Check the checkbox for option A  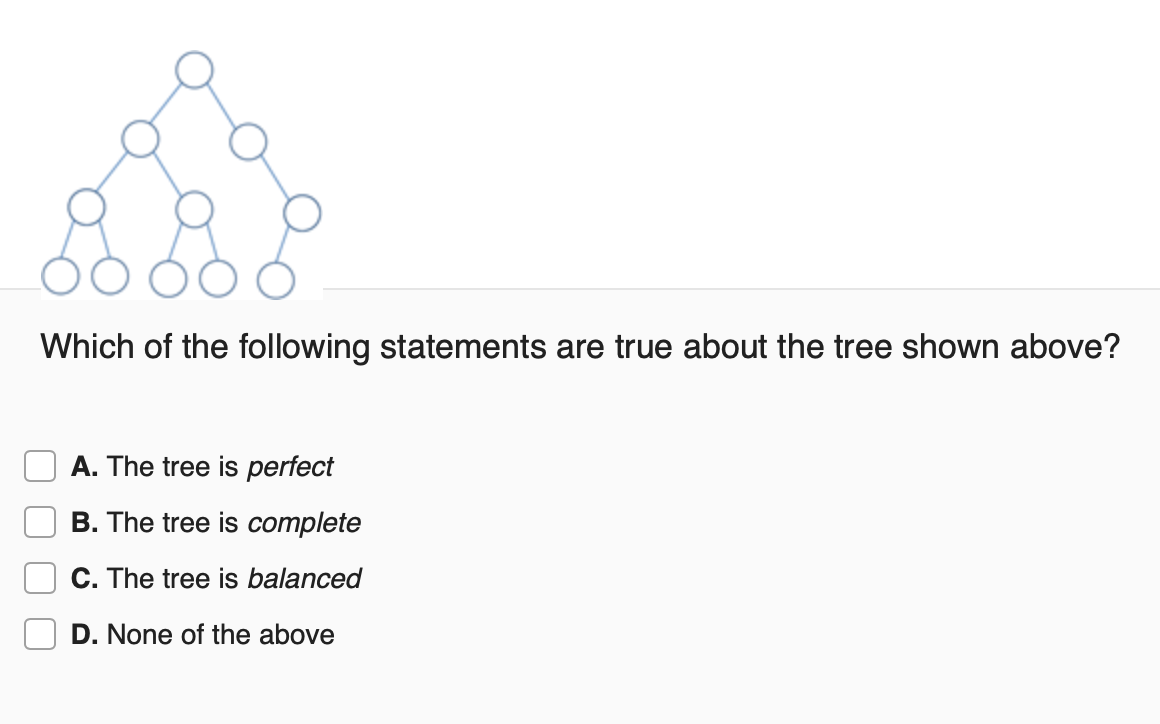[39, 466]
